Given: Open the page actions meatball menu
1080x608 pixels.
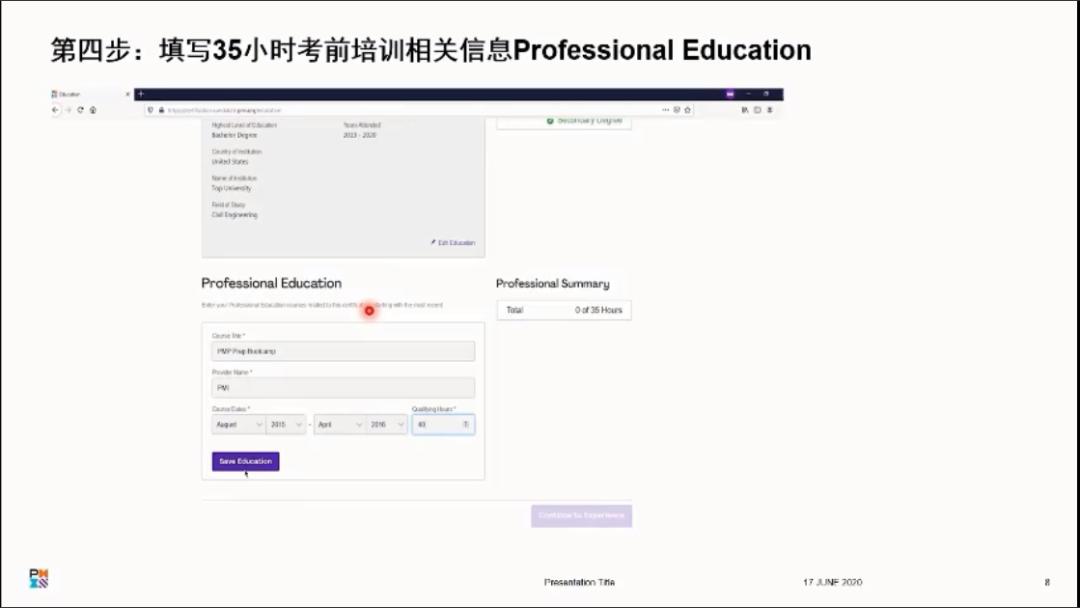Looking at the screenshot, I should pyautogui.click(x=666, y=110).
